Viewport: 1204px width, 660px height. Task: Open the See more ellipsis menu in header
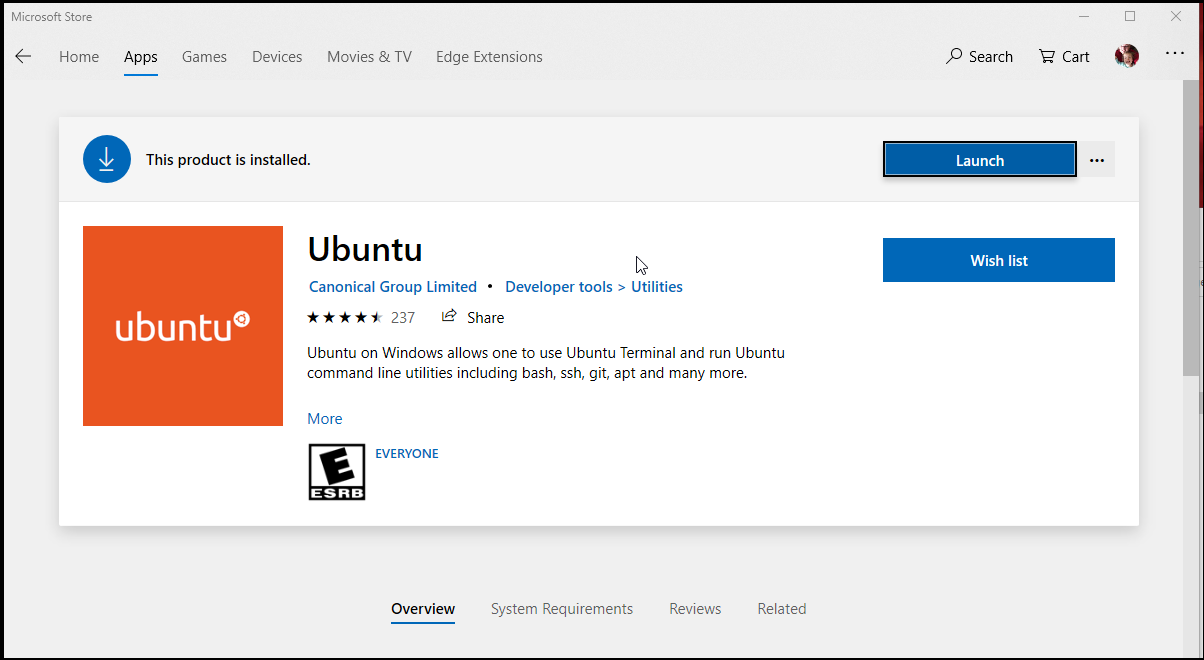pyautogui.click(x=1175, y=54)
